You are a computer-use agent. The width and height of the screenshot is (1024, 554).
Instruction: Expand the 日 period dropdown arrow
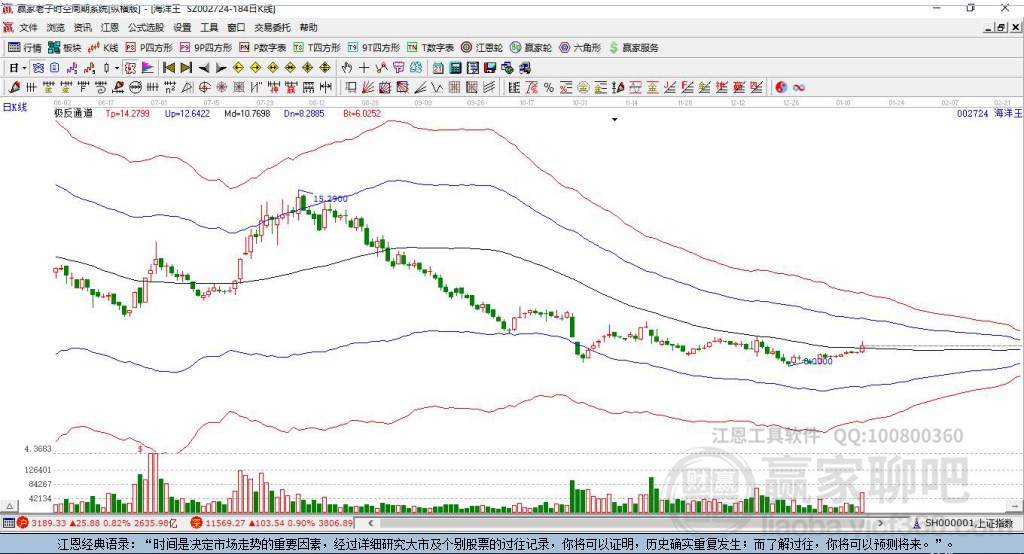point(24,68)
